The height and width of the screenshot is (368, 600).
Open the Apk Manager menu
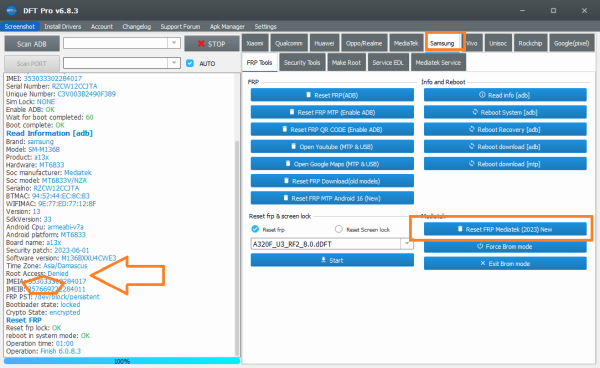227,26
